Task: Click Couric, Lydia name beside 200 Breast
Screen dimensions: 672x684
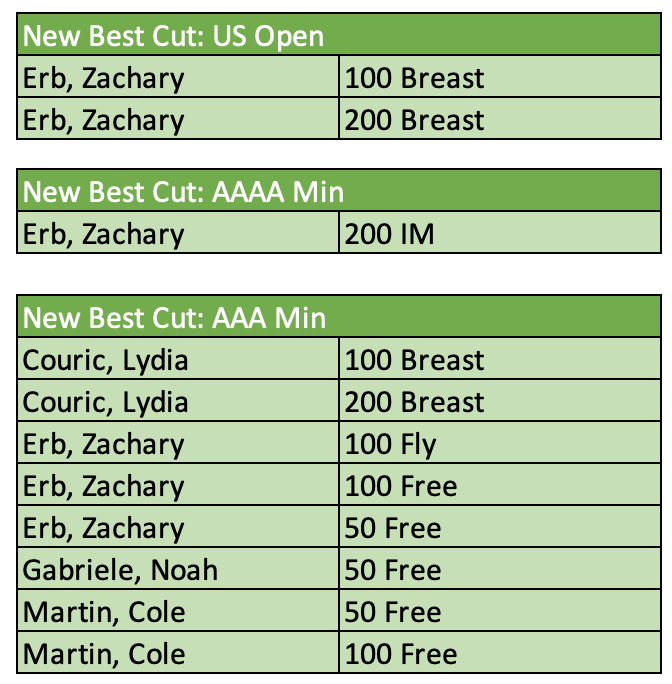Action: click(105, 402)
